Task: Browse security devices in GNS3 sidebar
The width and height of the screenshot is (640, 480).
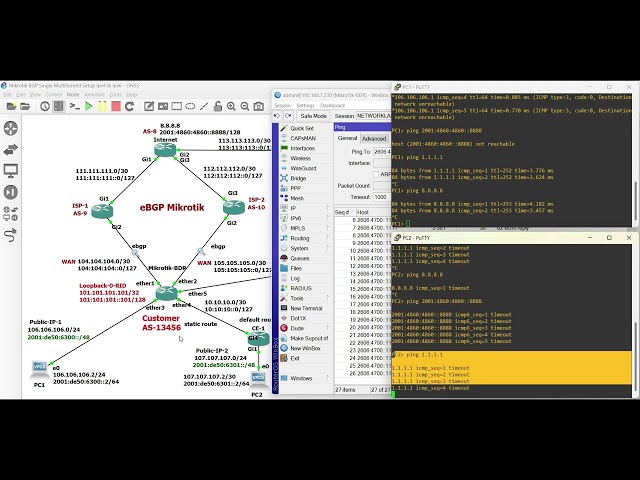Action: [x=11, y=192]
